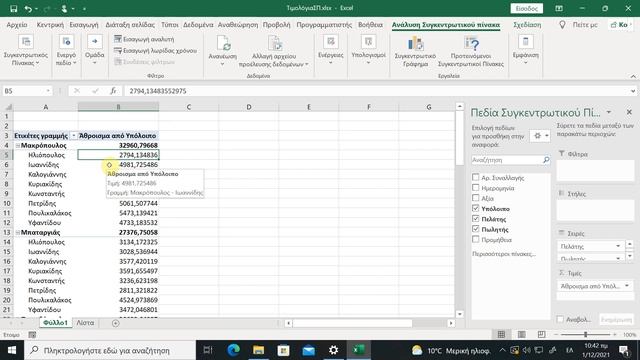Uncheck the Πωλητής field checkbox
The width and height of the screenshot is (640, 360).
pos(476,229)
